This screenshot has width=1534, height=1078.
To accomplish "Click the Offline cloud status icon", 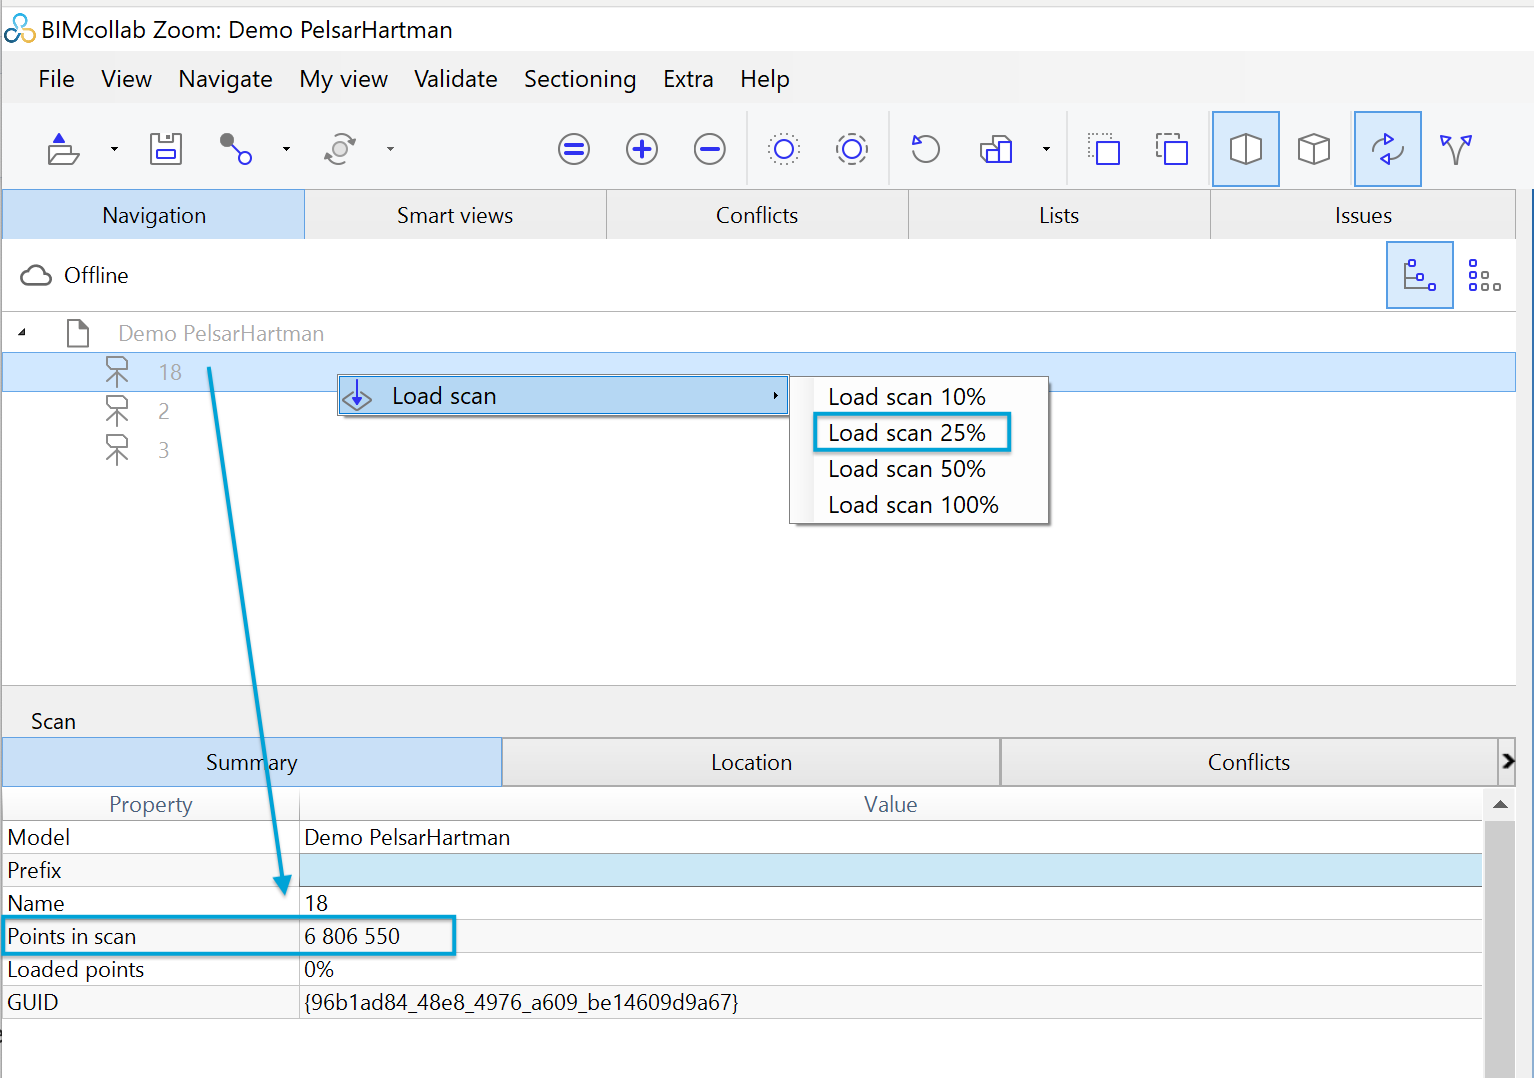I will click(36, 275).
